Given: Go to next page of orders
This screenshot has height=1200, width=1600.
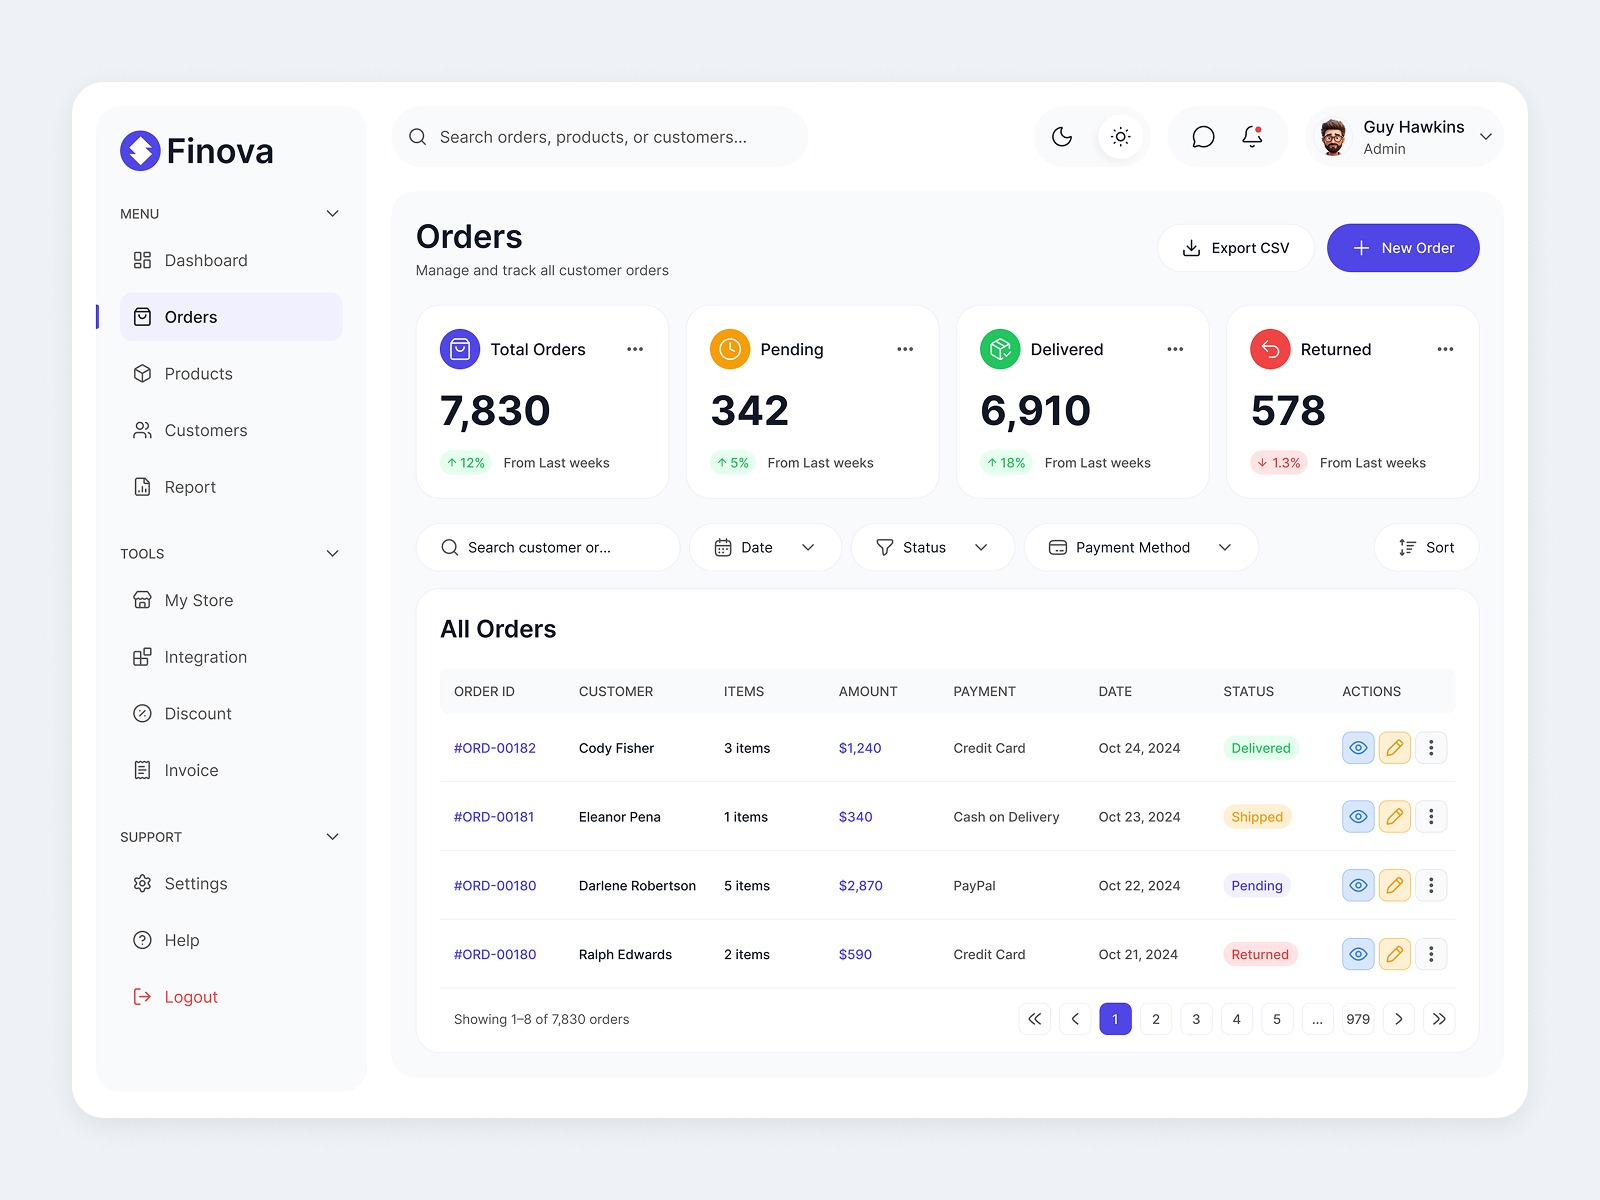Looking at the screenshot, I should 1398,1019.
